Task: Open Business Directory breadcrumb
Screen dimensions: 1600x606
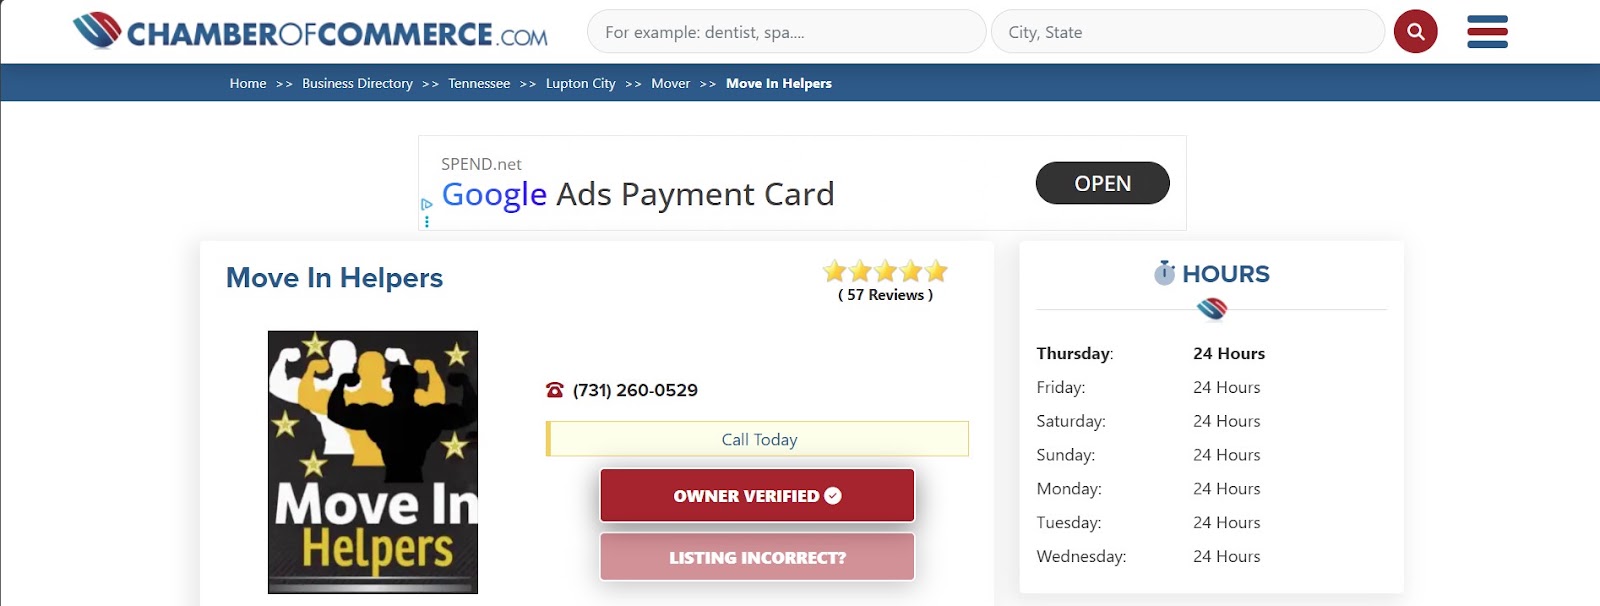Action: [357, 83]
